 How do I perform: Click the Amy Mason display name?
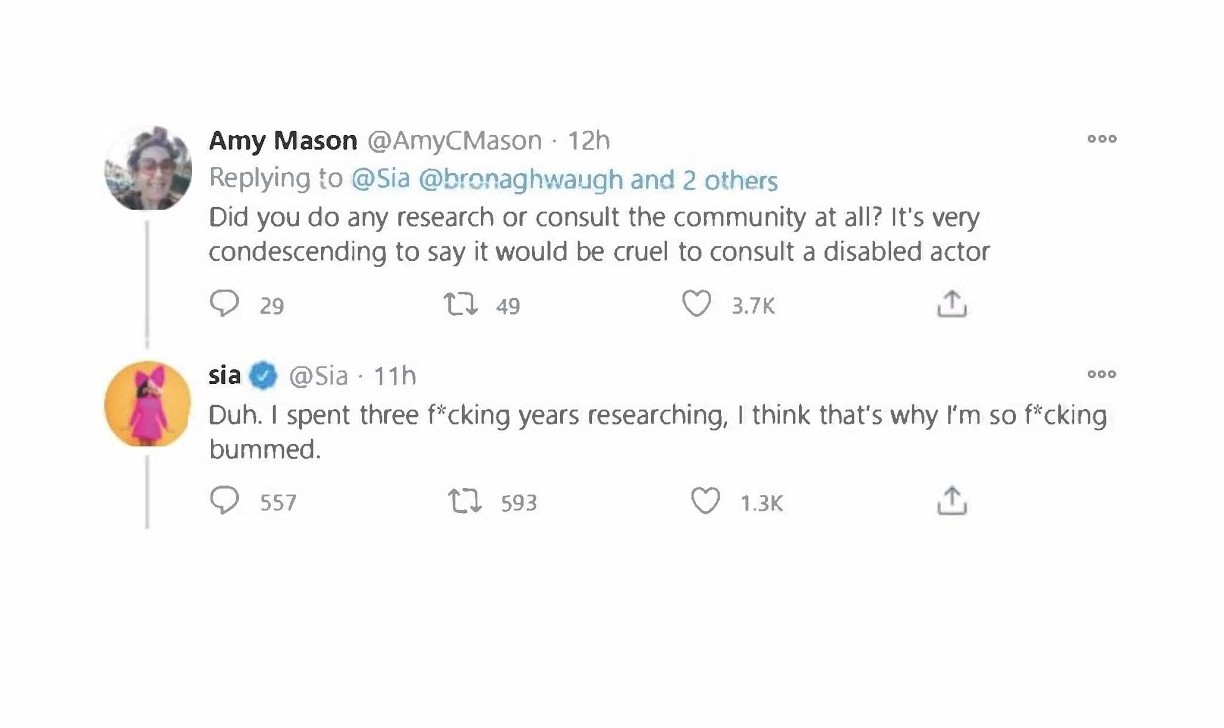click(283, 141)
